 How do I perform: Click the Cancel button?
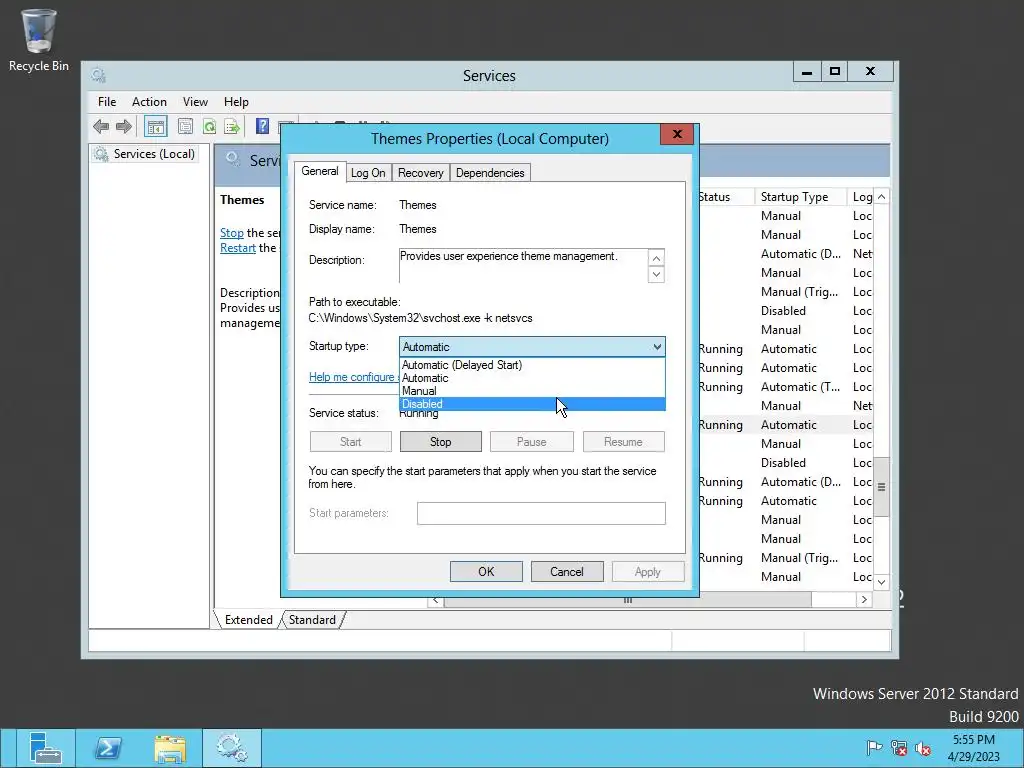coord(567,571)
